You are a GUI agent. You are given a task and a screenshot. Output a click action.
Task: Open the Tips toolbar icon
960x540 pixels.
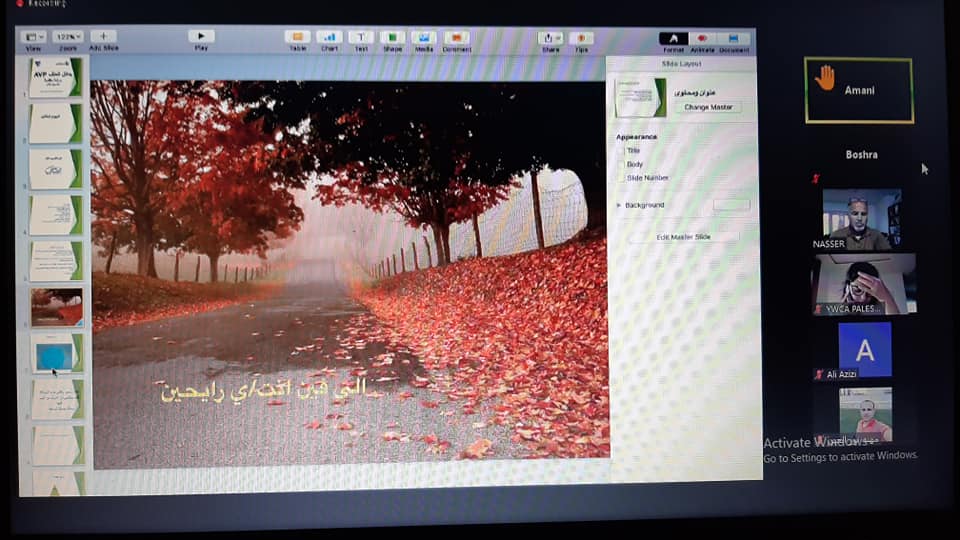(x=581, y=38)
